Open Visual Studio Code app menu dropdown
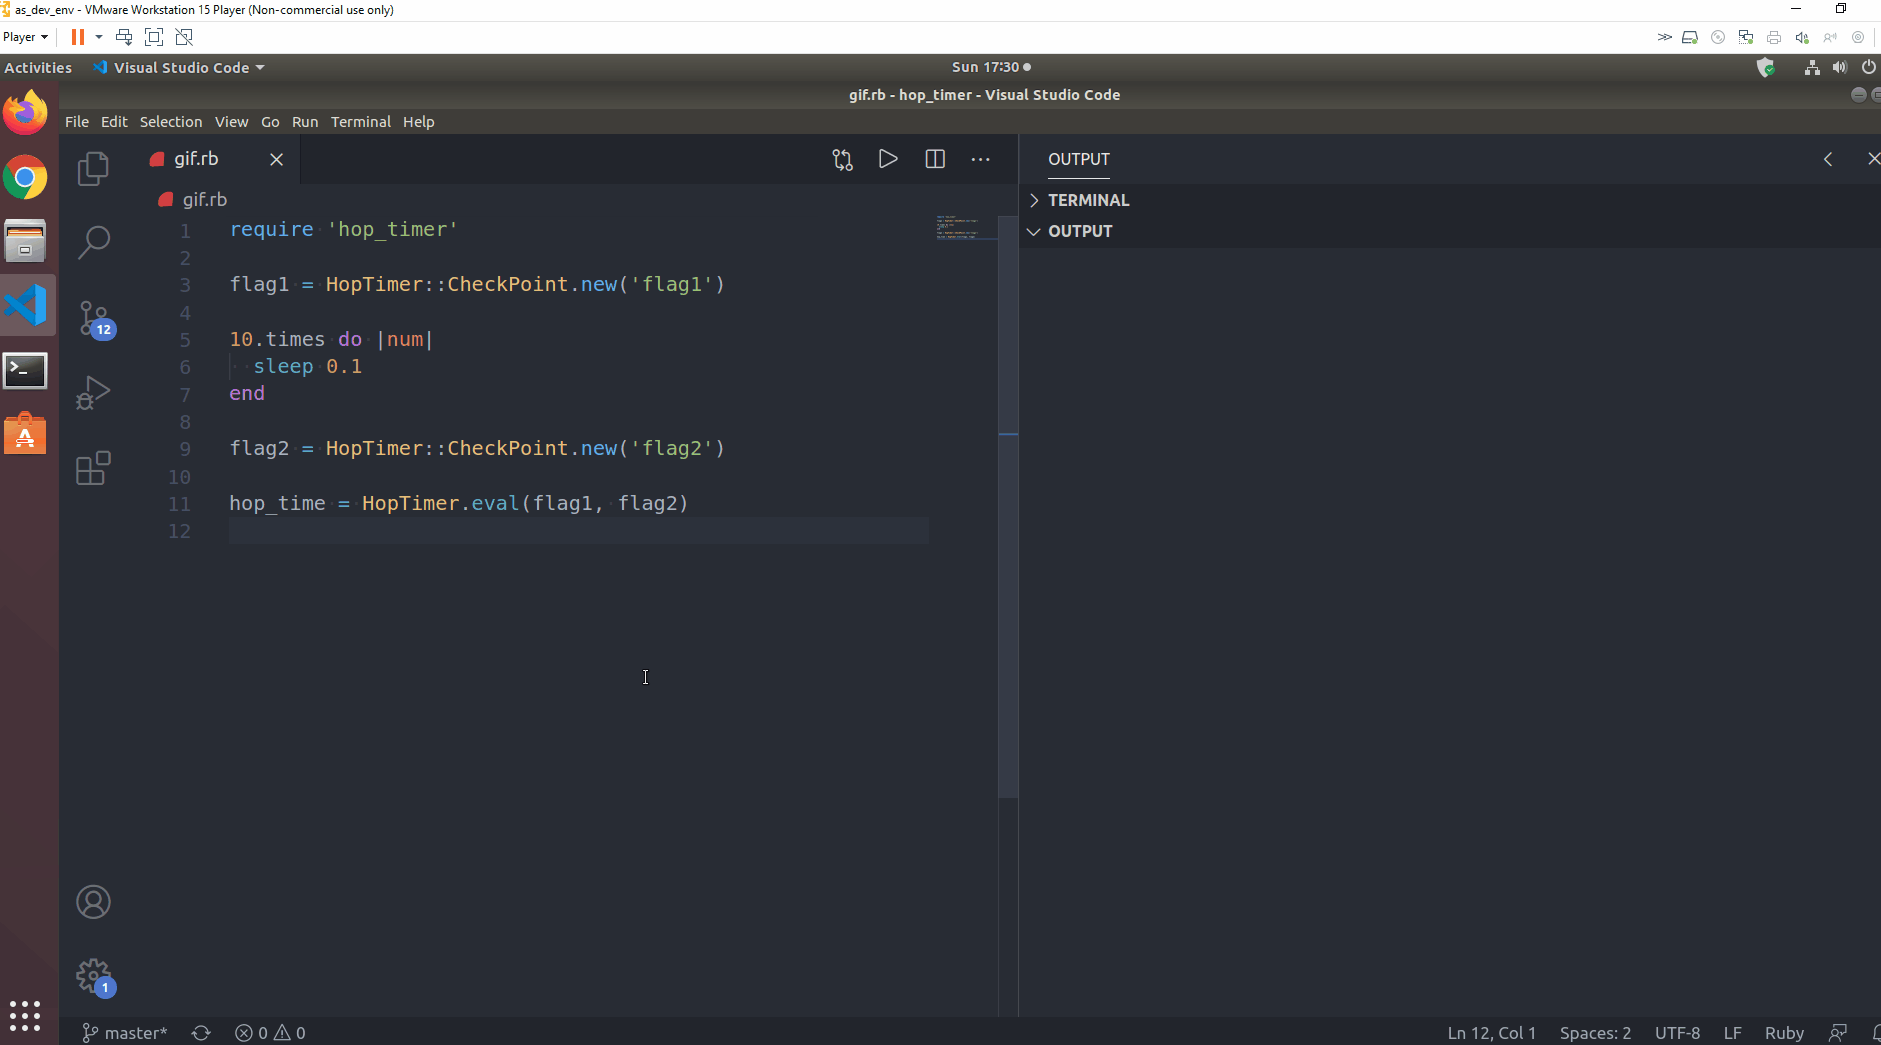This screenshot has height=1045, width=1881. 179,67
